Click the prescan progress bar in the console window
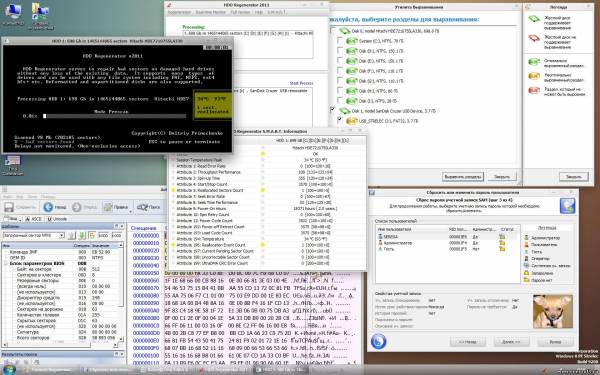Image resolution: width=600 pixels, height=375 pixels. pos(115,116)
